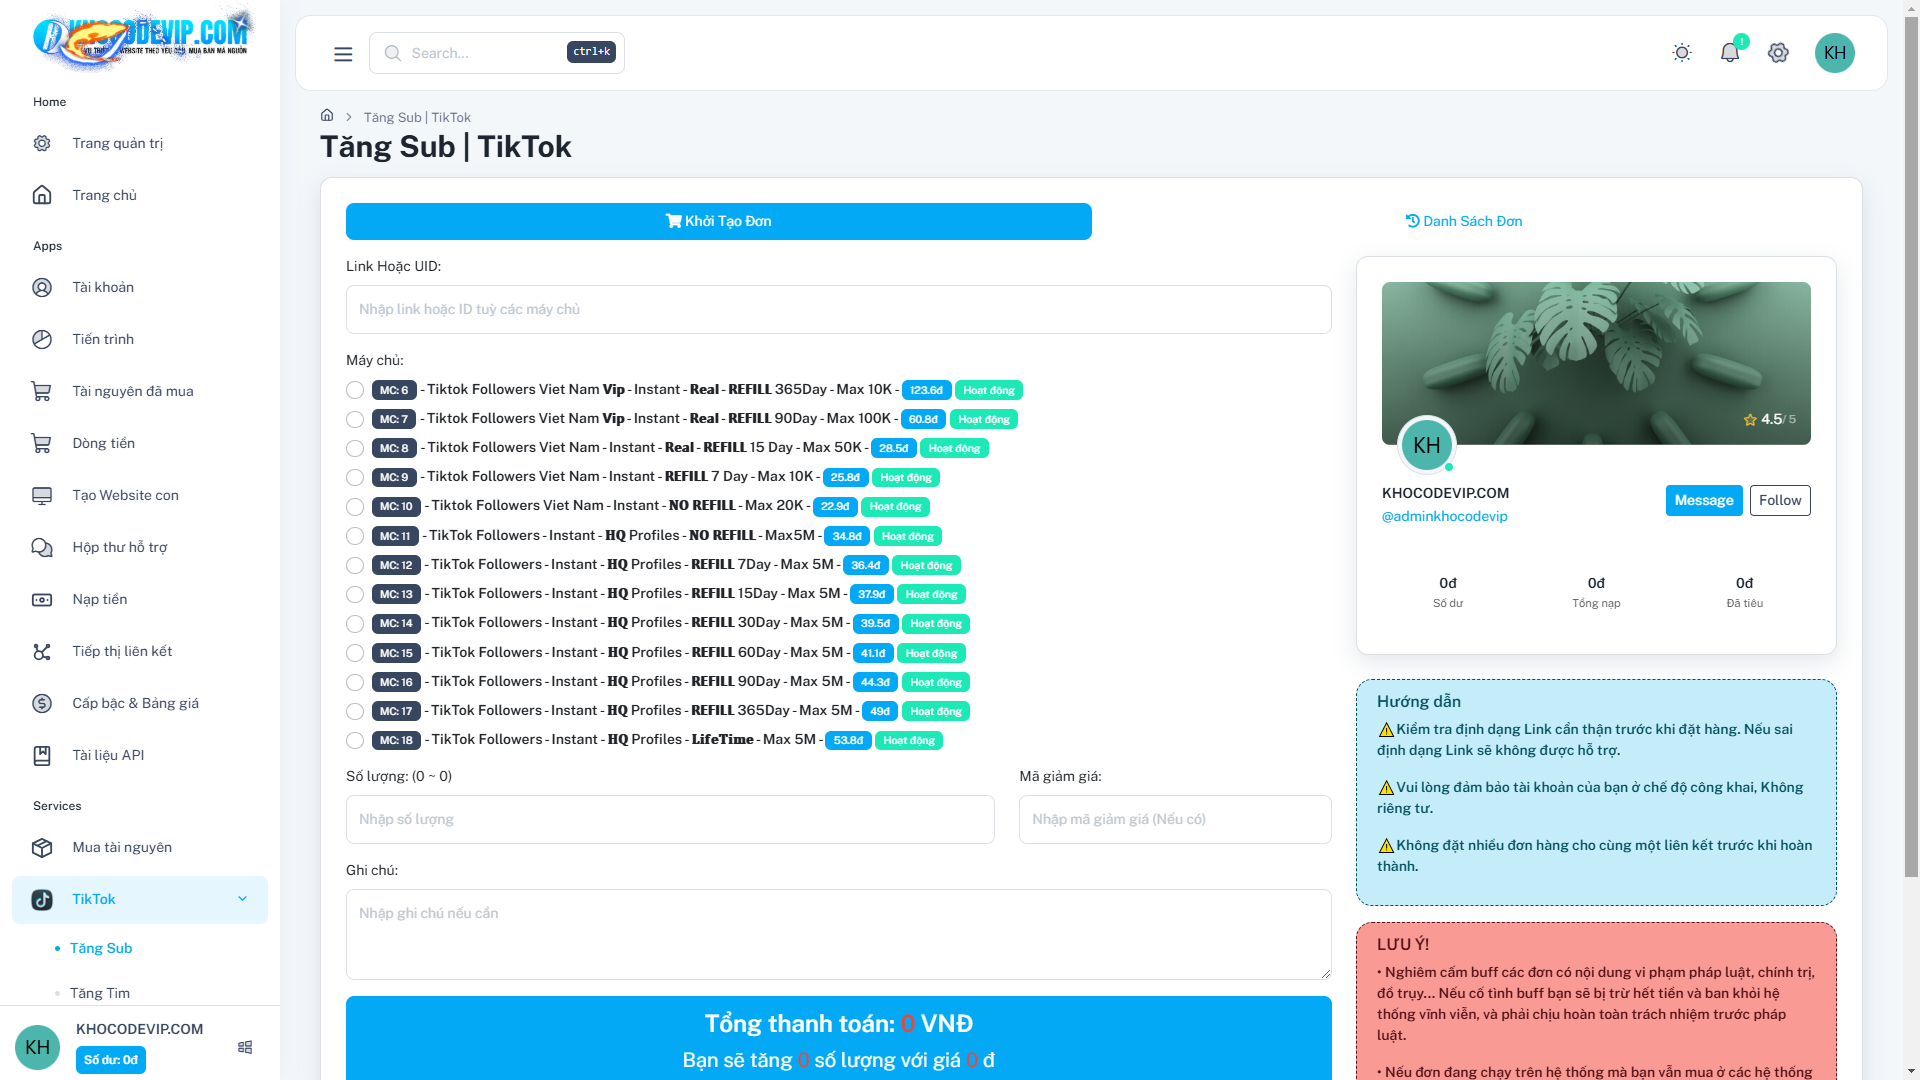Viewport: 1920px width, 1080px height.
Task: Open Tài liệu API from the sidebar
Action: (110, 755)
